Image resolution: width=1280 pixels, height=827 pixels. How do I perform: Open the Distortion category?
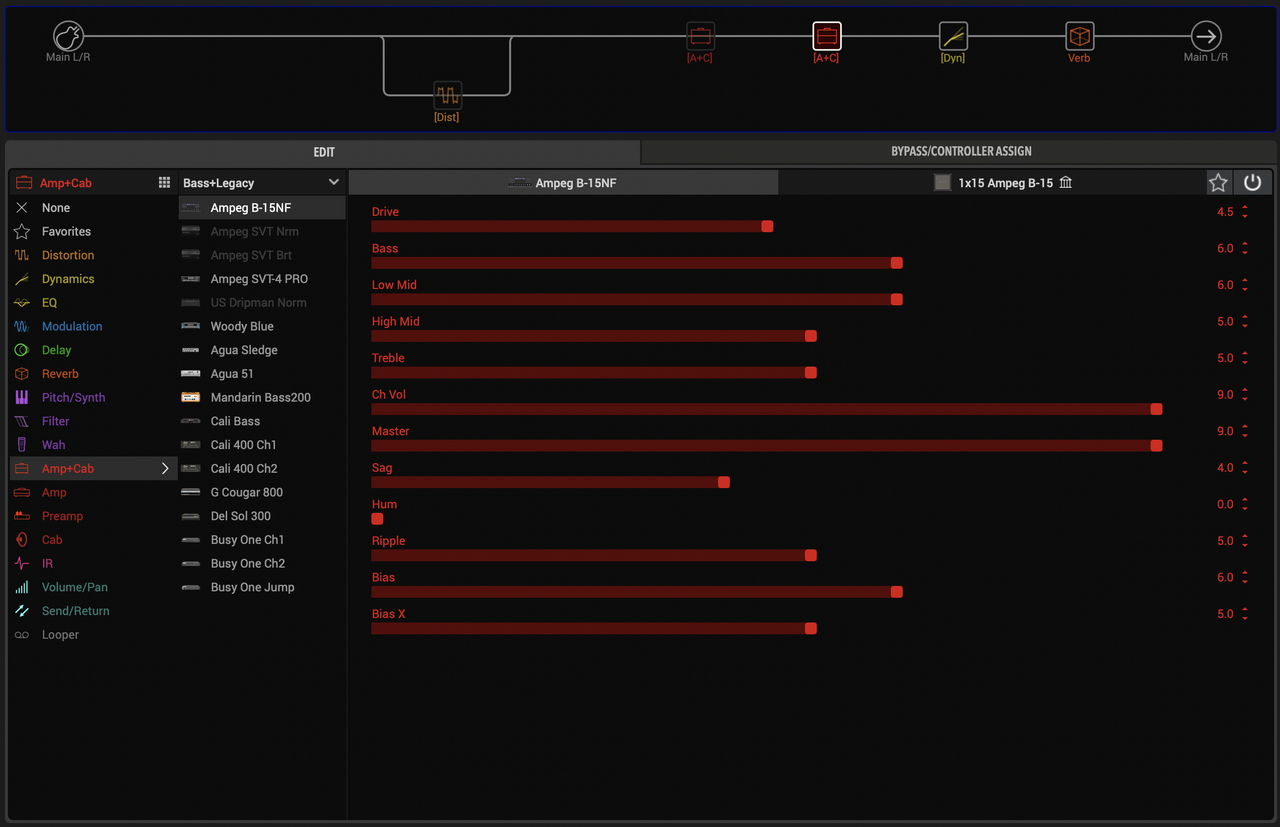[x=94, y=255]
